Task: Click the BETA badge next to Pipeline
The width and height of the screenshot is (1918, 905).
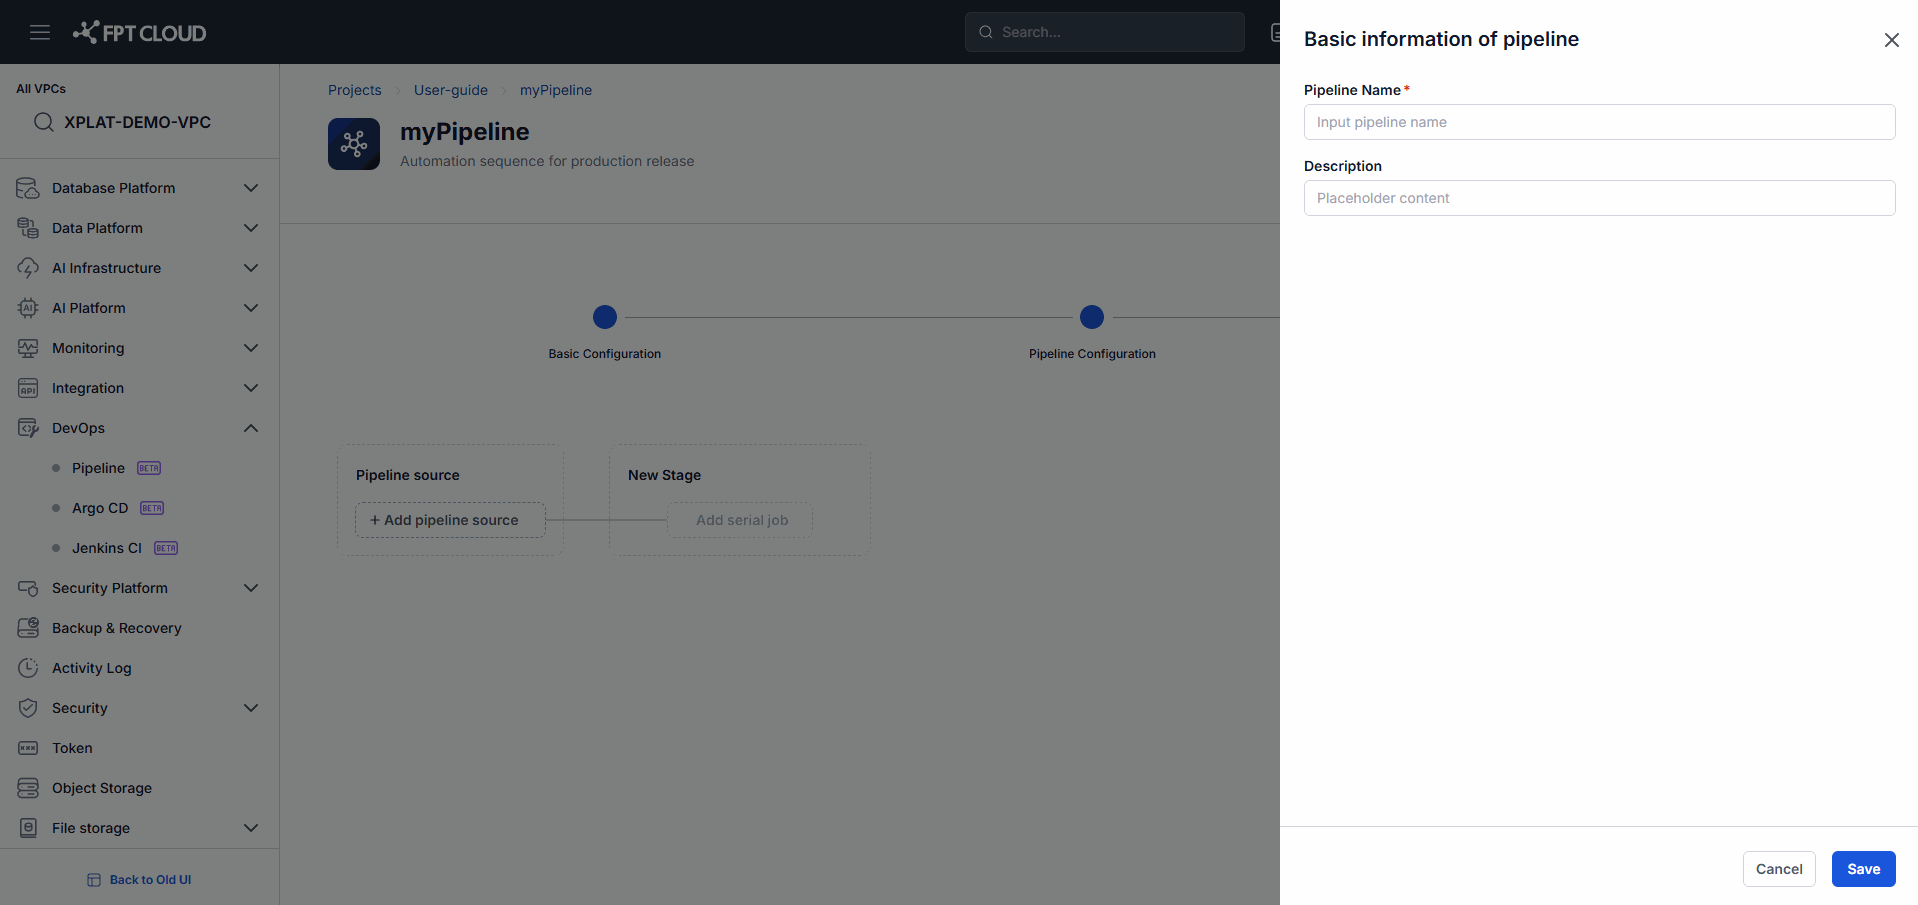Action: [149, 468]
